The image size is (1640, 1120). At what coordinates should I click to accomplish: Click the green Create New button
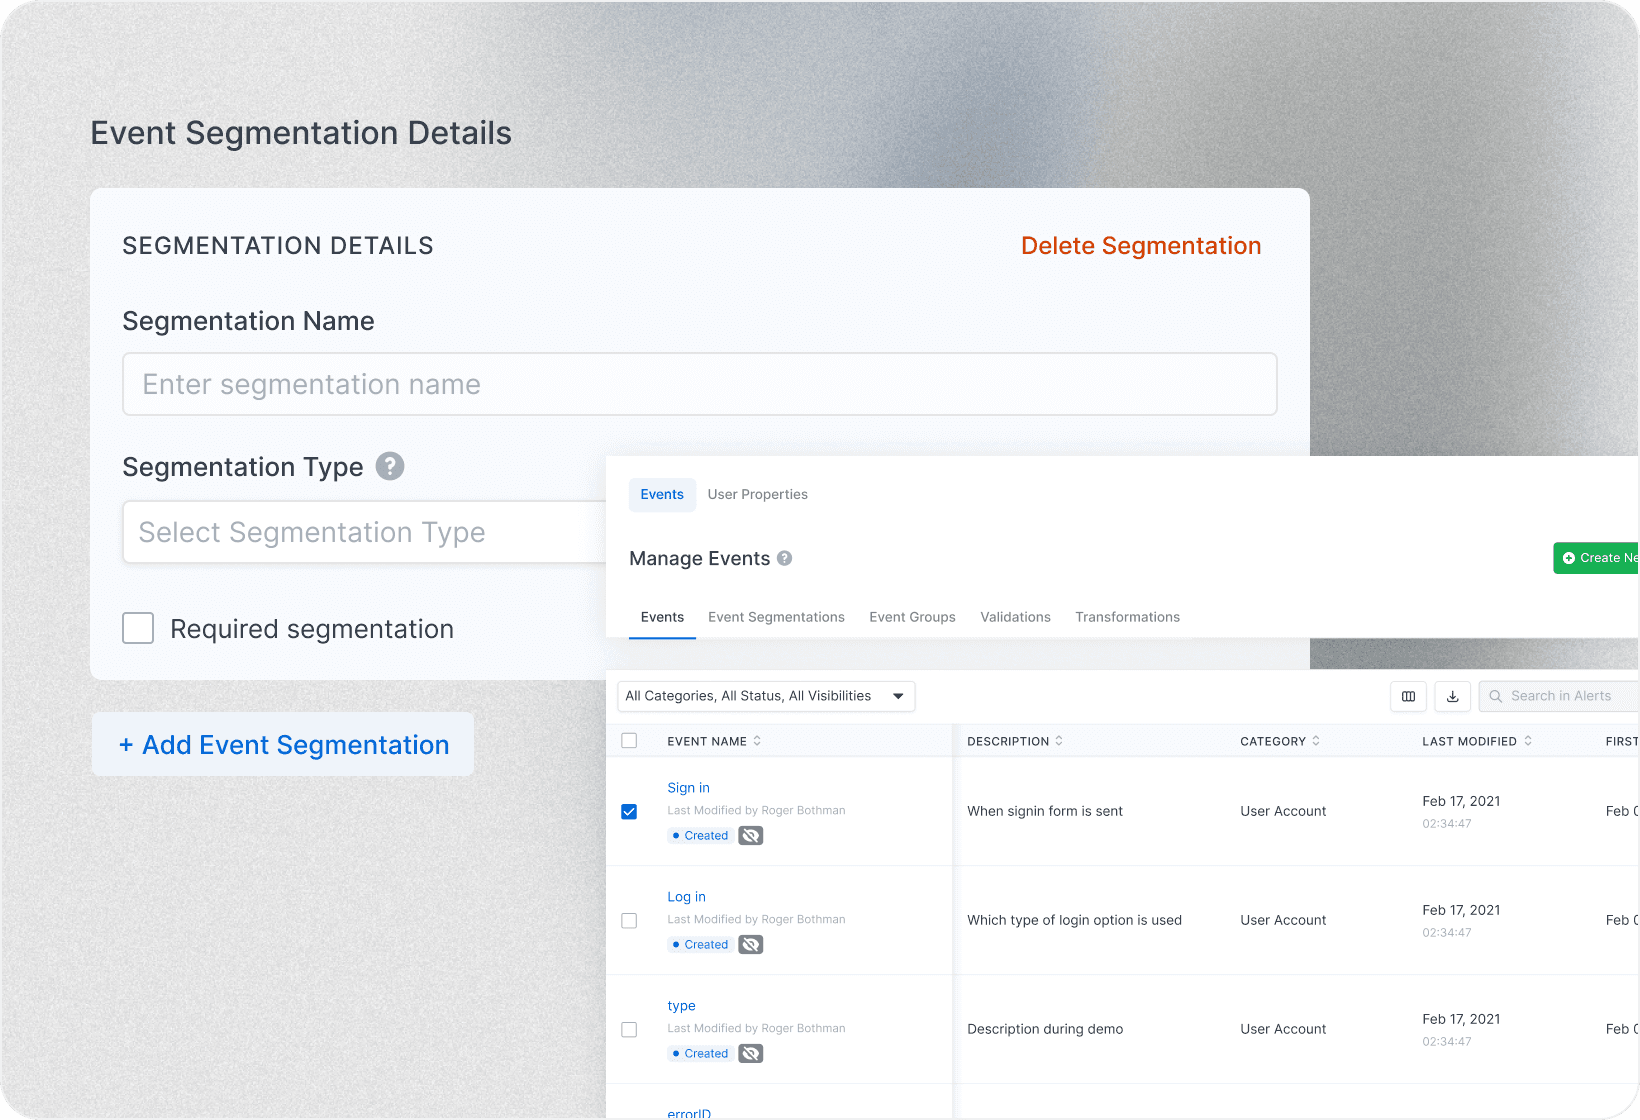(1597, 558)
